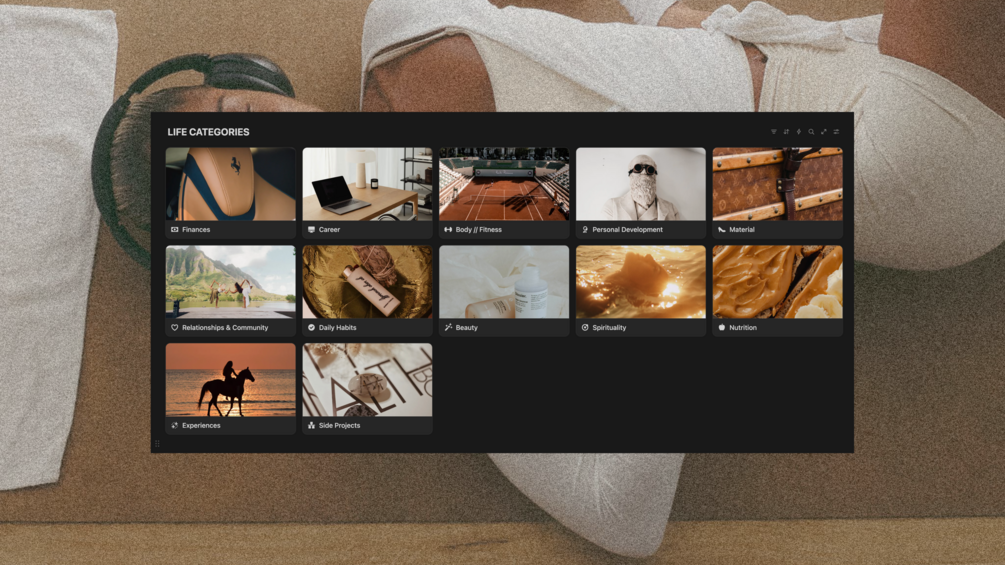Click the 'Nutrition' card label
This screenshot has width=1005, height=565.
click(x=743, y=327)
